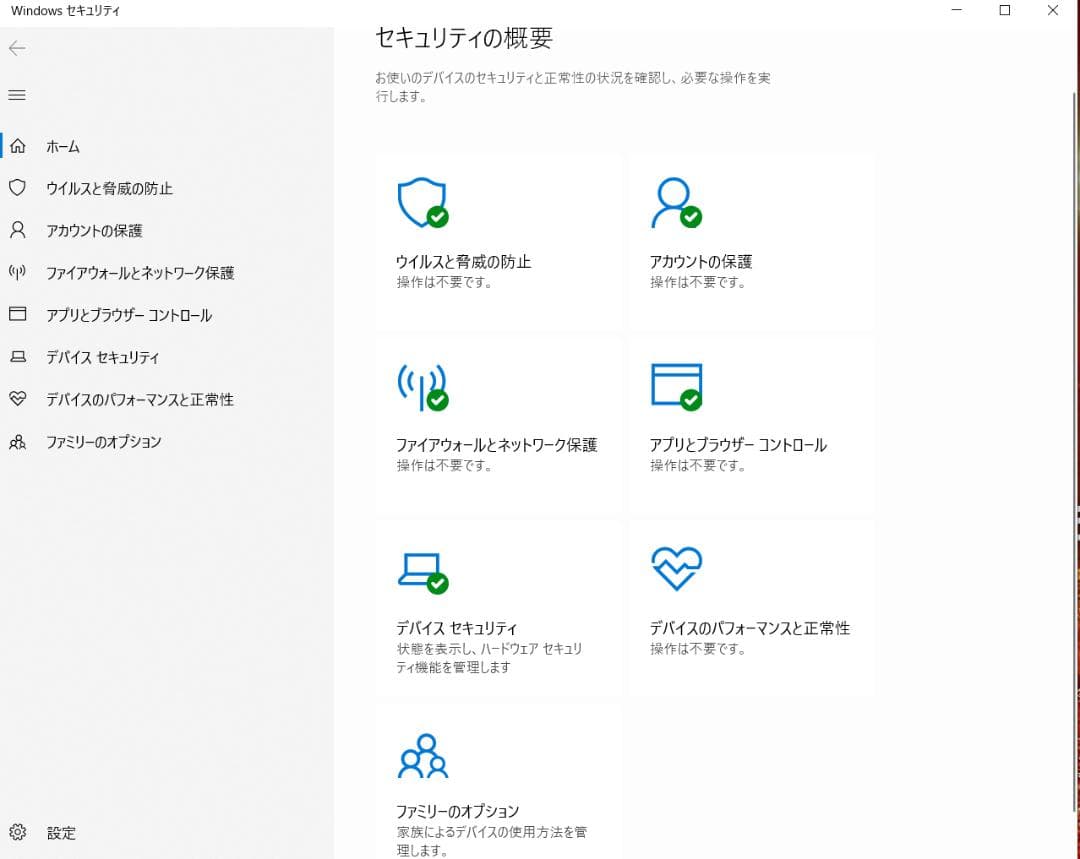Click the shield icon in sidebar
Viewport: 1080px width, 859px height.
click(x=17, y=187)
